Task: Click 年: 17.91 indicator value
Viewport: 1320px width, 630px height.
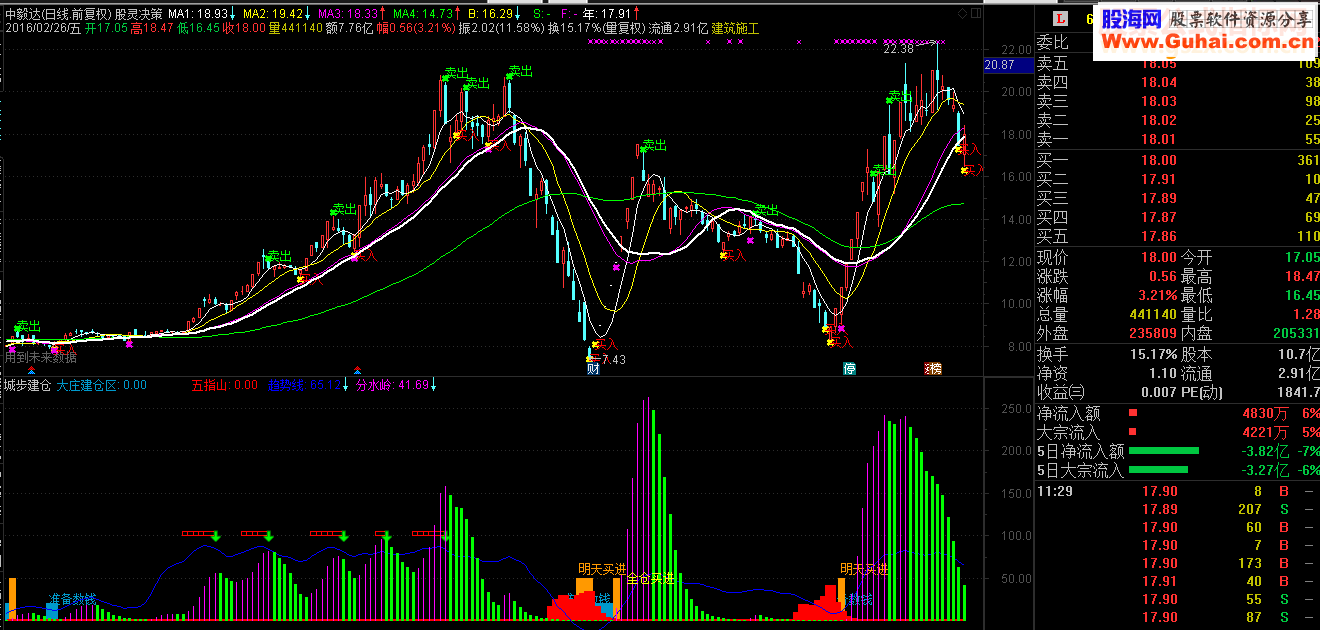Action: pos(606,14)
